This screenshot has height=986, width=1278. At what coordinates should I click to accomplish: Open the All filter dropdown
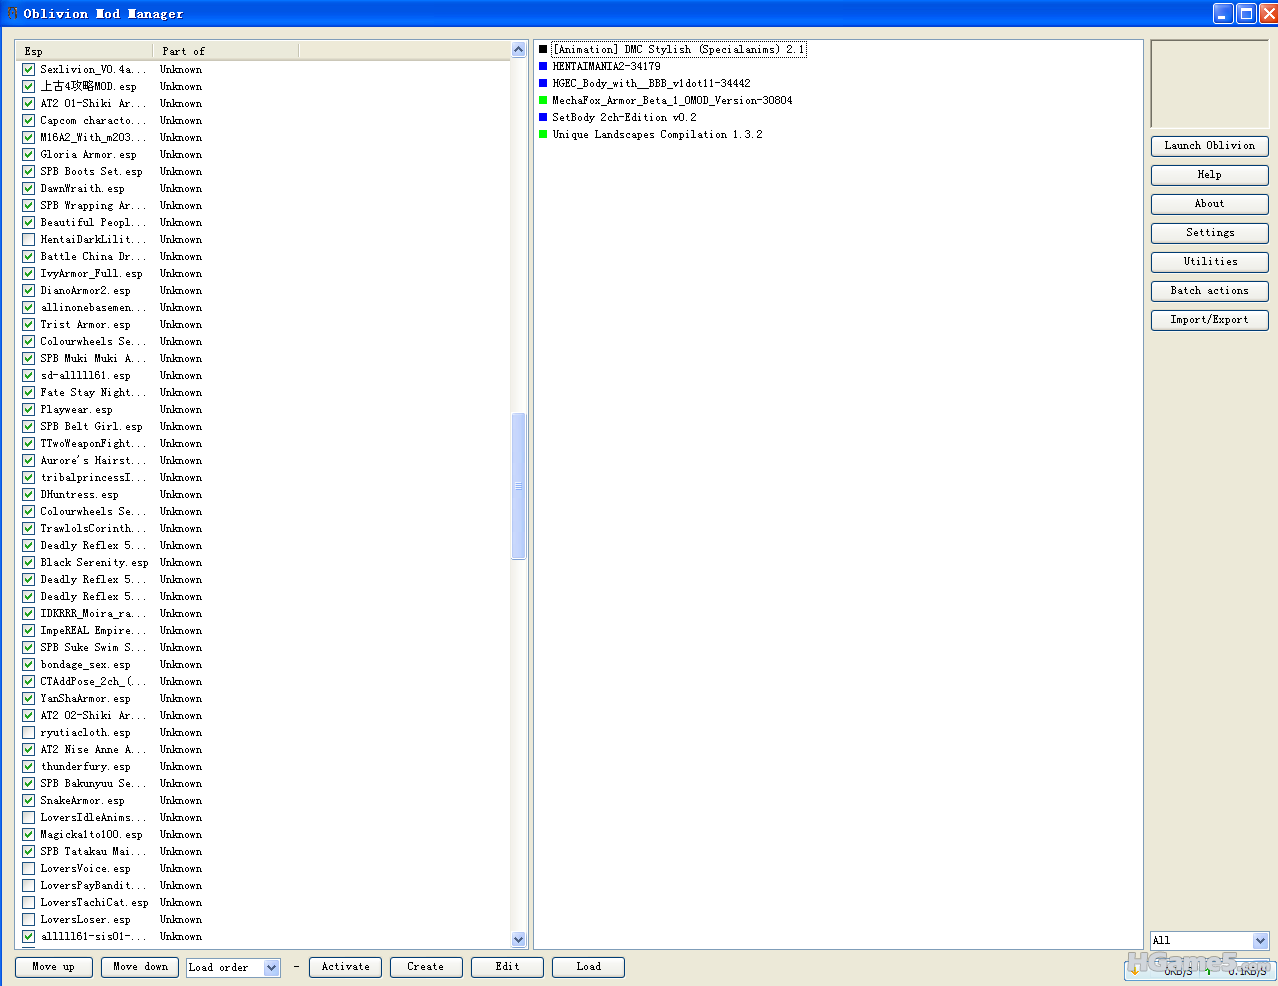tap(1260, 940)
